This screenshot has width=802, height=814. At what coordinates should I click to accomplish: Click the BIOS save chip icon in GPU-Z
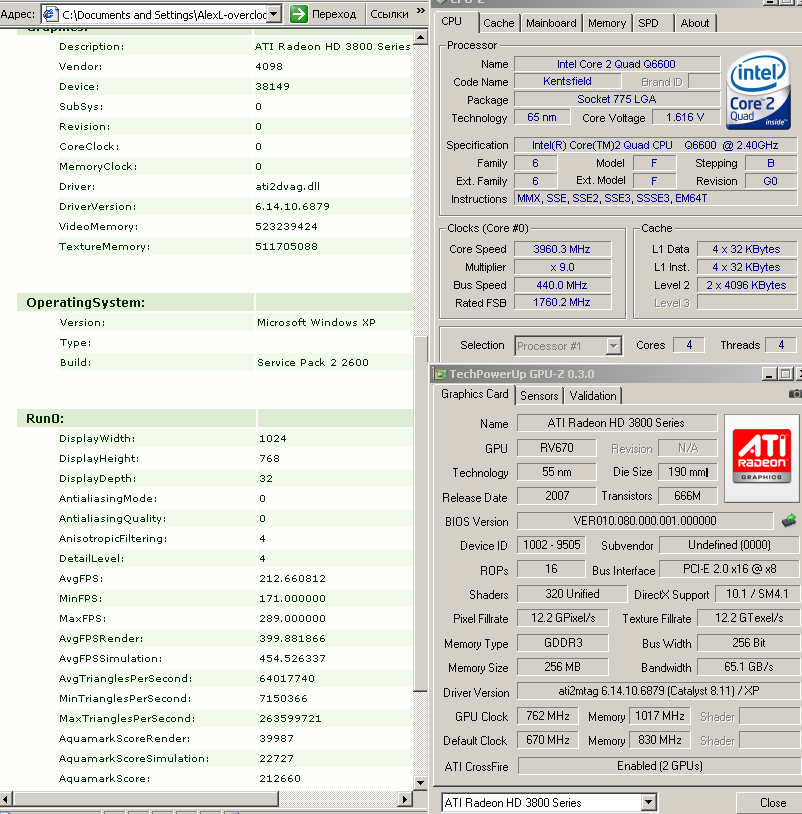coord(789,520)
